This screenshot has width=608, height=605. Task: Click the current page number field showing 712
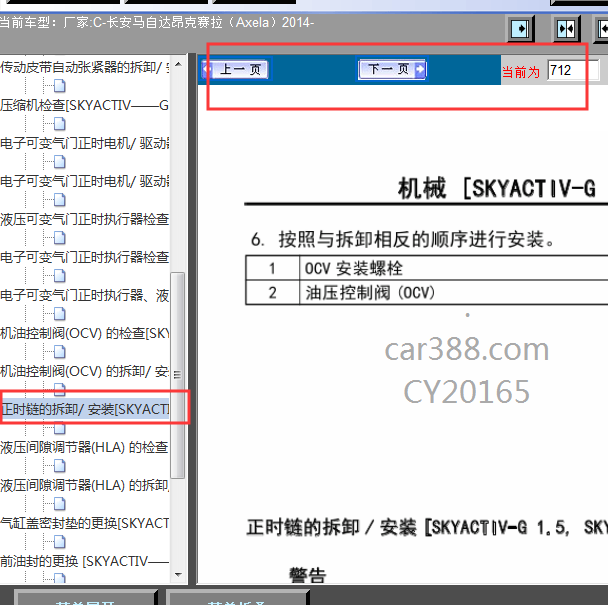573,70
